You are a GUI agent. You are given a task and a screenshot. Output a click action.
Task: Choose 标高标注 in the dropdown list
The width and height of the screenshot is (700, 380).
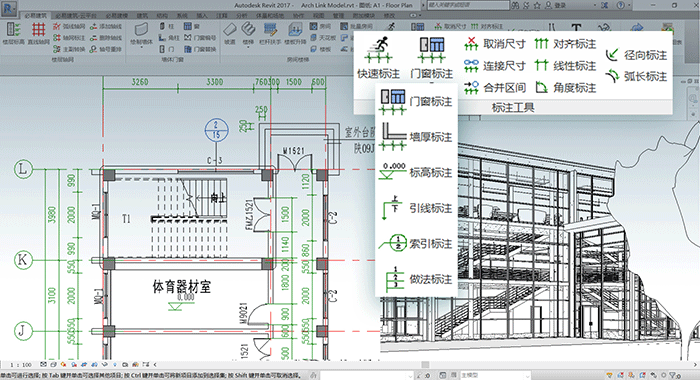click(417, 172)
